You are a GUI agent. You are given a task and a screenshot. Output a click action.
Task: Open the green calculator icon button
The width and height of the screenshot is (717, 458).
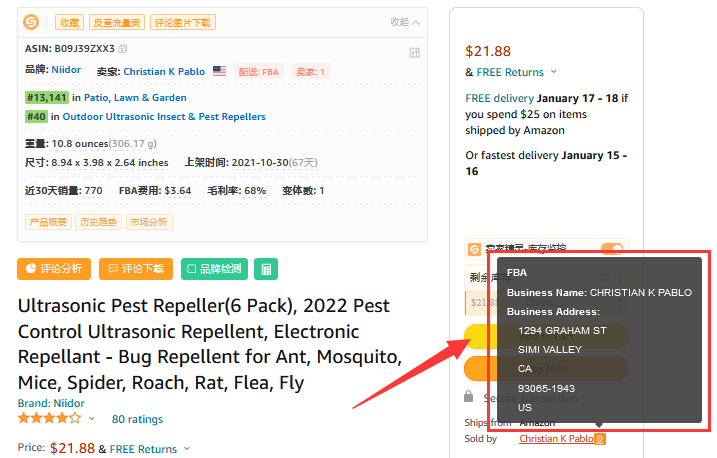click(265, 269)
